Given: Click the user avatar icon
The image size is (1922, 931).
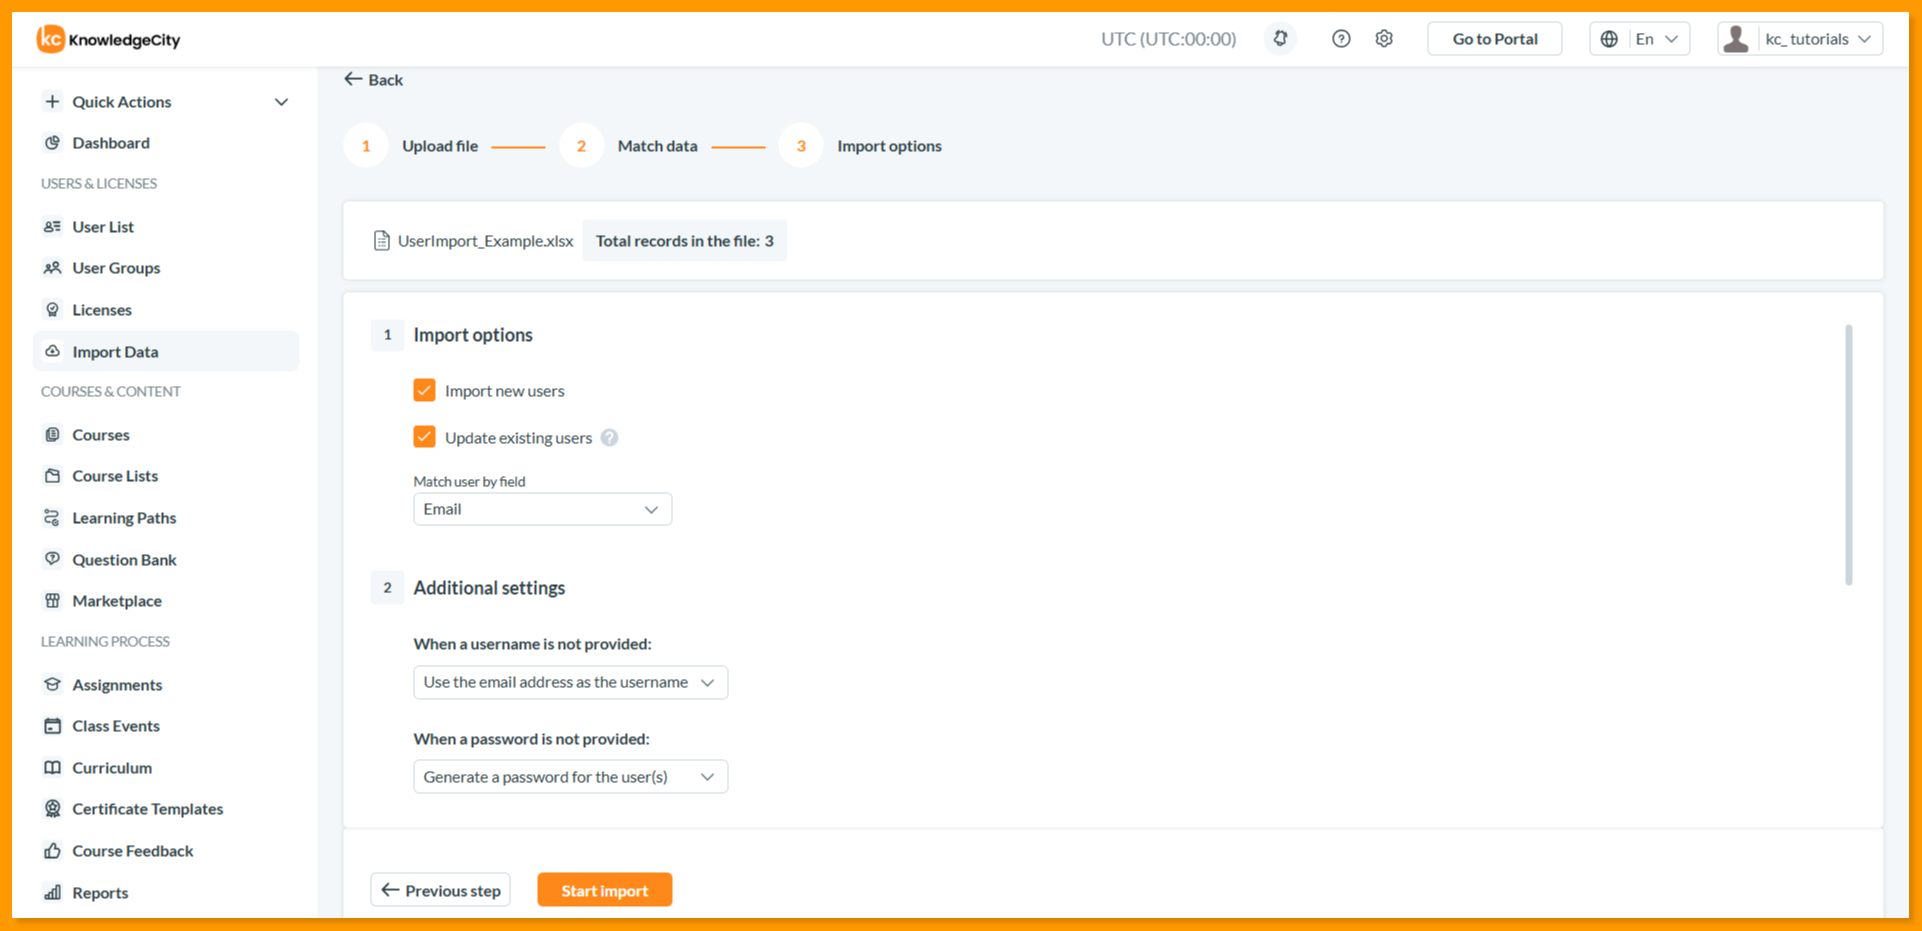Looking at the screenshot, I should [1737, 39].
